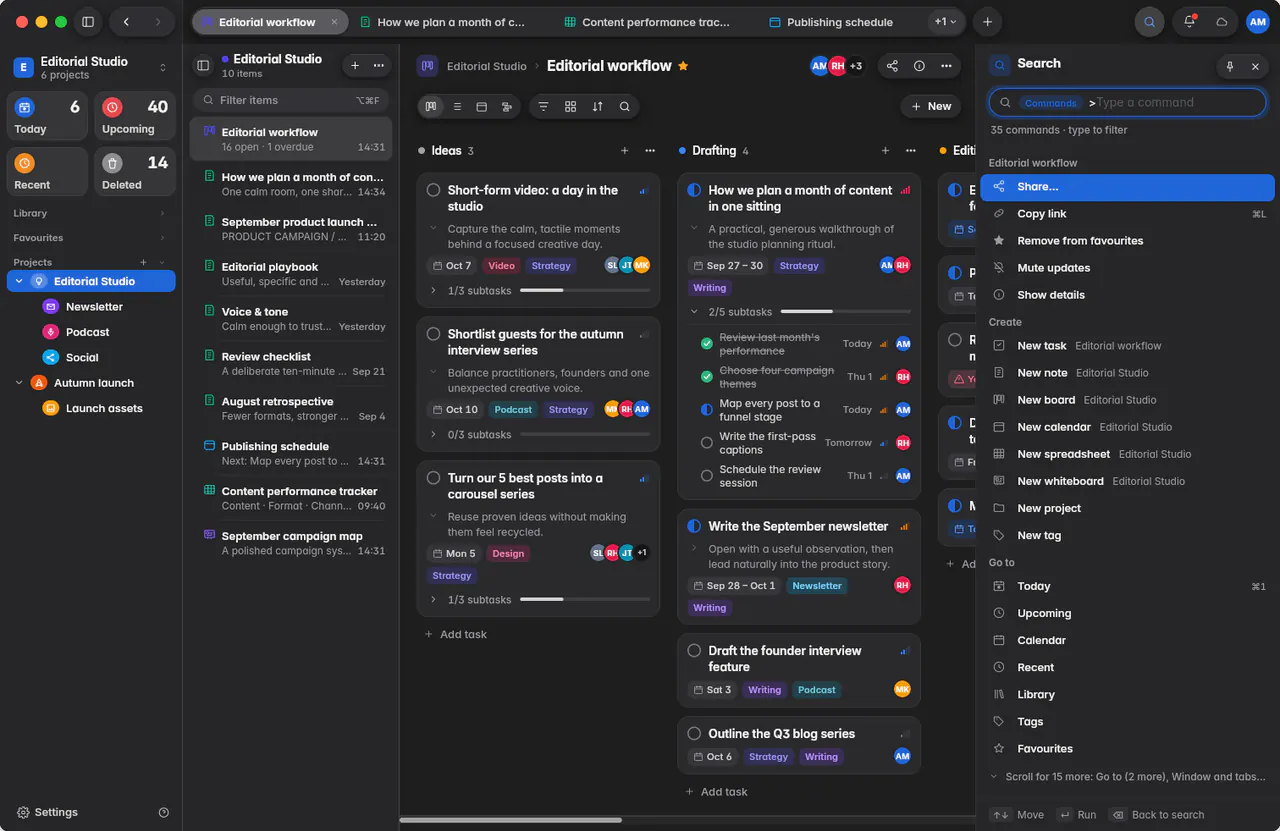Open the board filter icon
1280x831 pixels.
(x=544, y=106)
